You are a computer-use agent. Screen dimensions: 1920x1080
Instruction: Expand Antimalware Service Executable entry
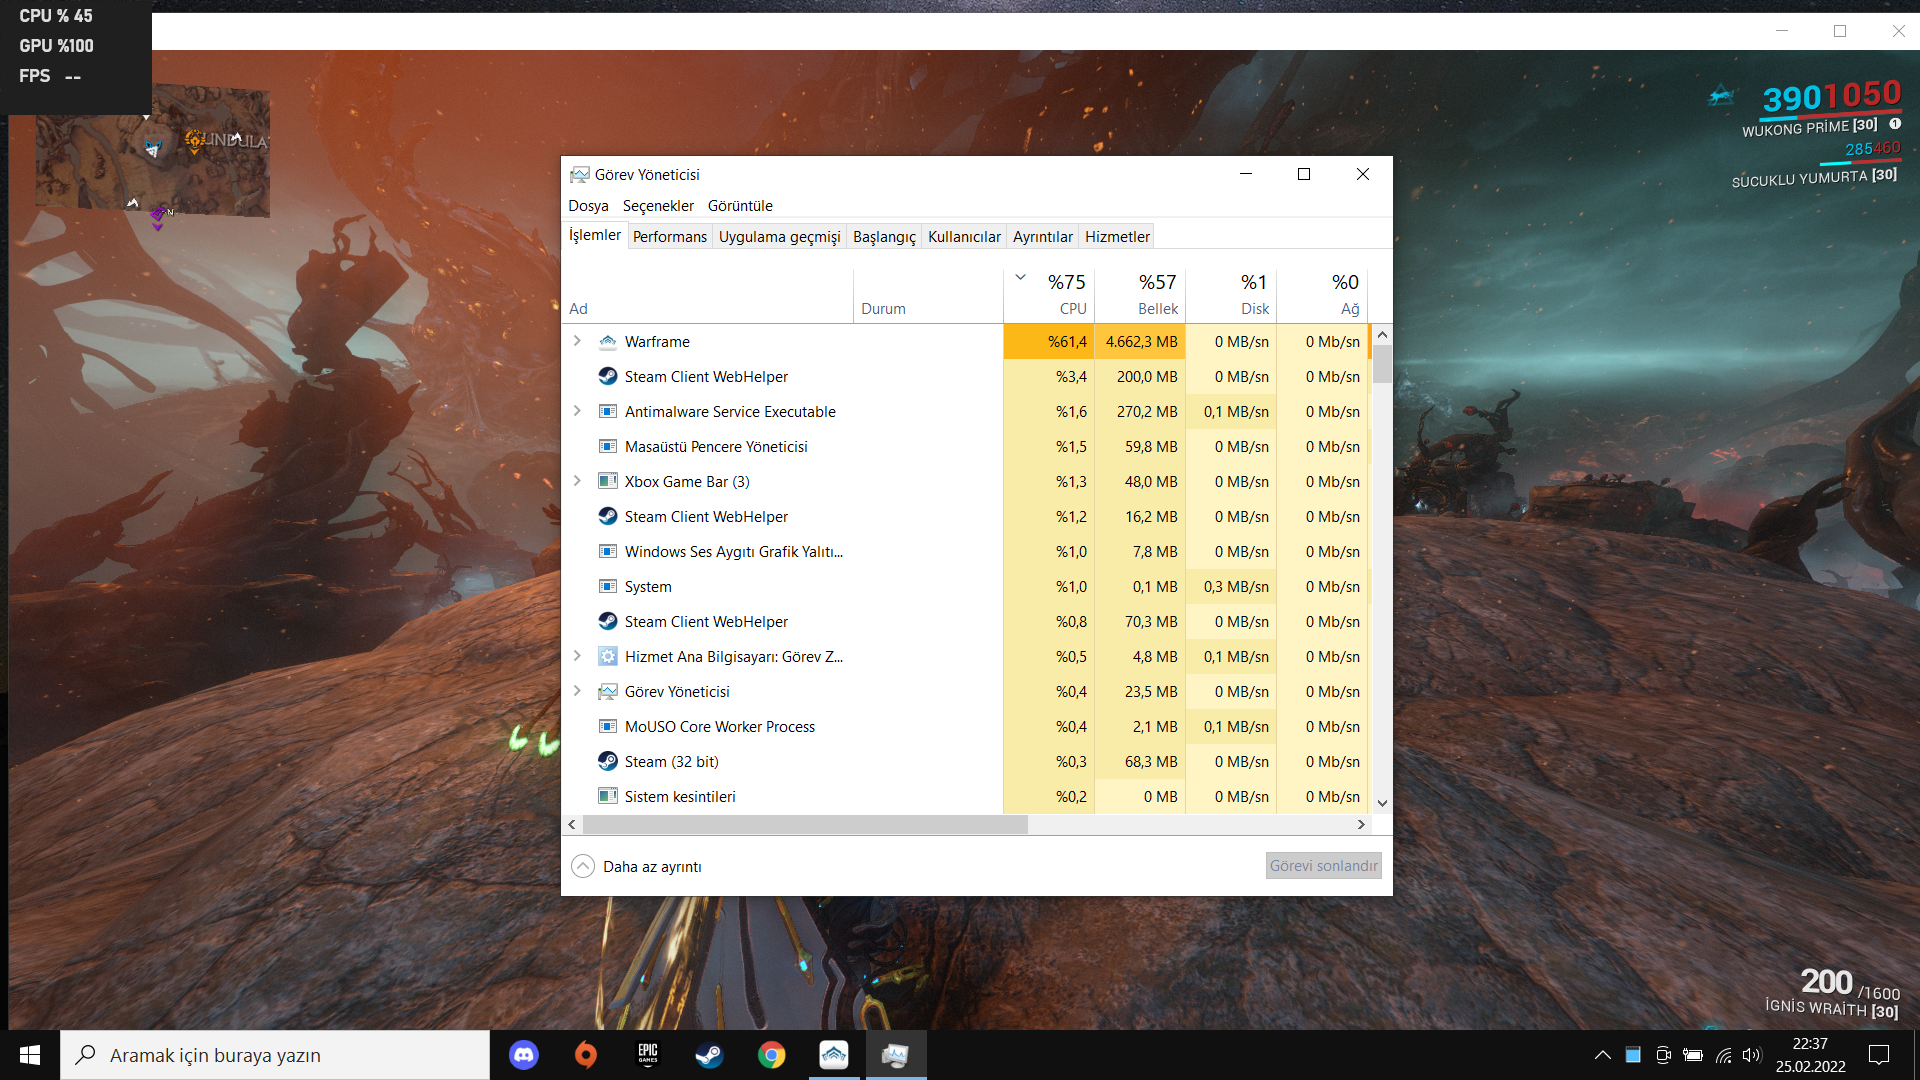577,411
